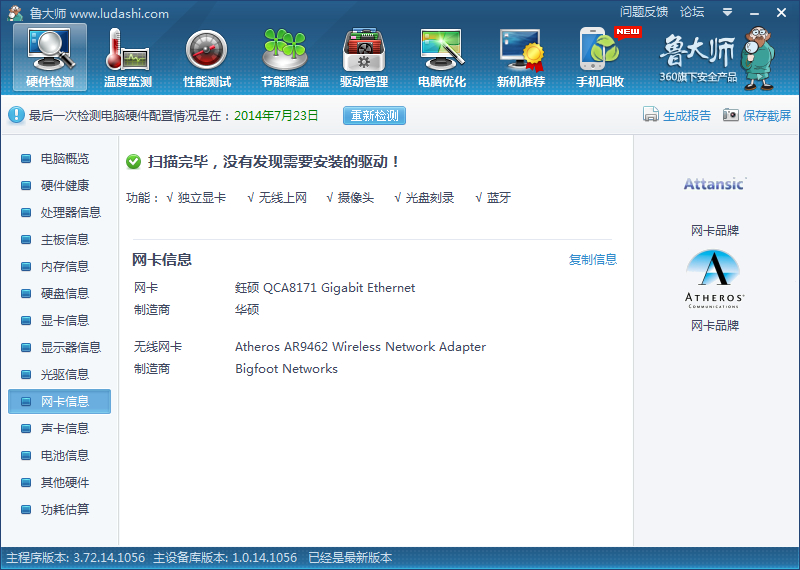The width and height of the screenshot is (800, 570).
Task: Open the 新机推荐 icon with medal
Action: click(x=521, y=57)
